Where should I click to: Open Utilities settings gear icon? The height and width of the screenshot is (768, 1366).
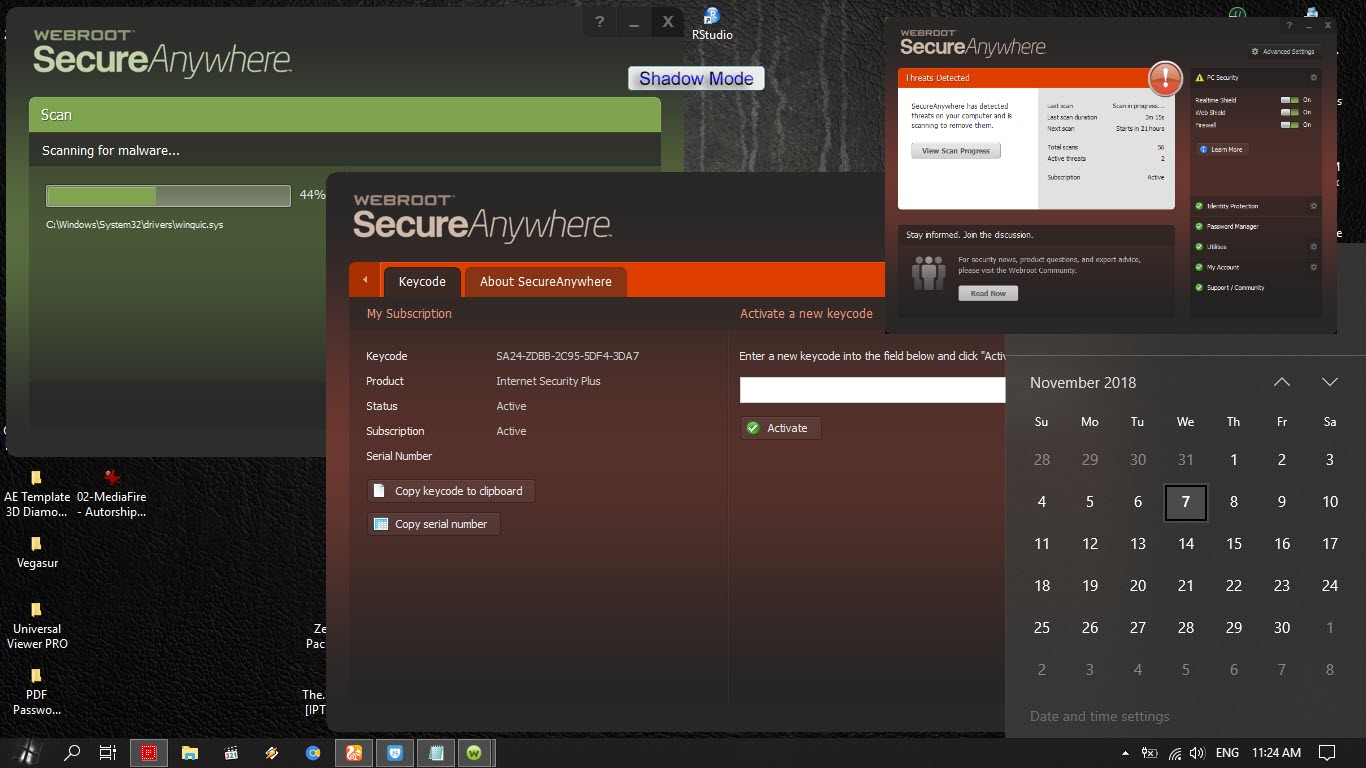[x=1314, y=246]
